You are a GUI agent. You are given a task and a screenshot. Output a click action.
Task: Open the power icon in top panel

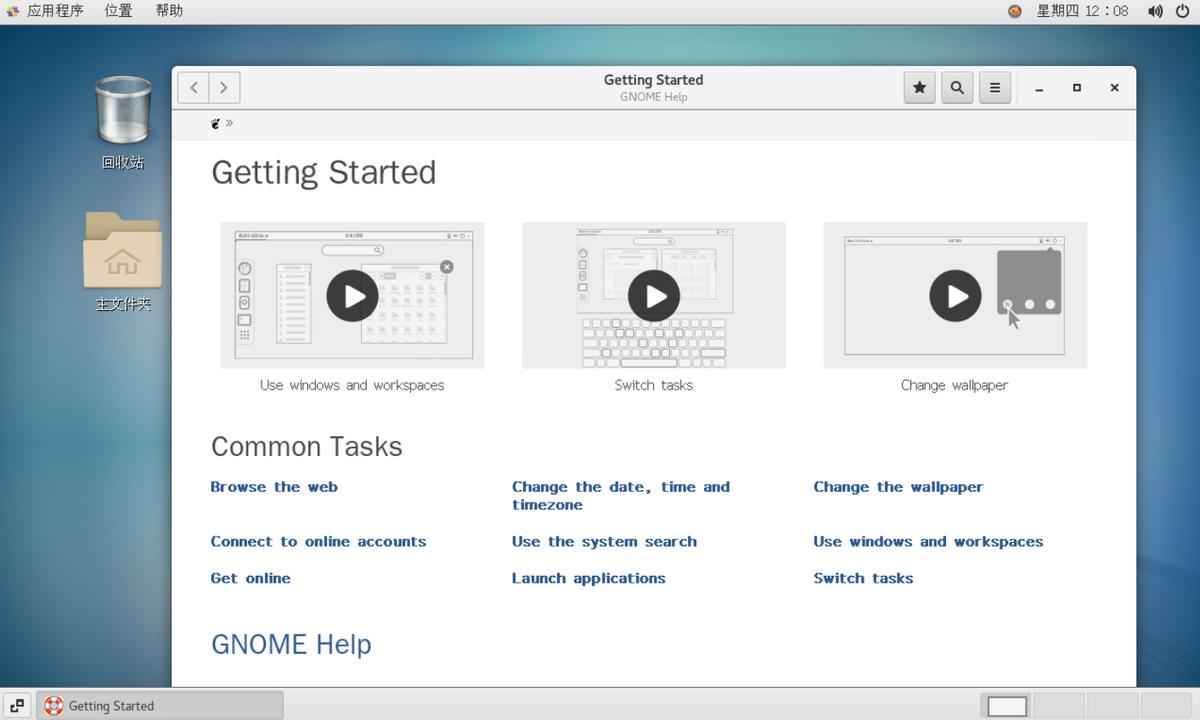pos(1184,11)
